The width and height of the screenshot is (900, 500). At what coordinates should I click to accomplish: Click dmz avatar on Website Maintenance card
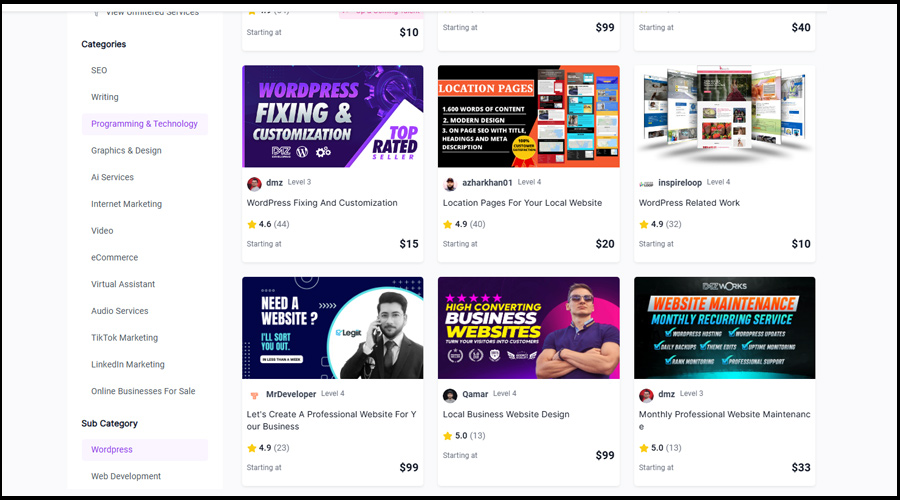(x=646, y=395)
